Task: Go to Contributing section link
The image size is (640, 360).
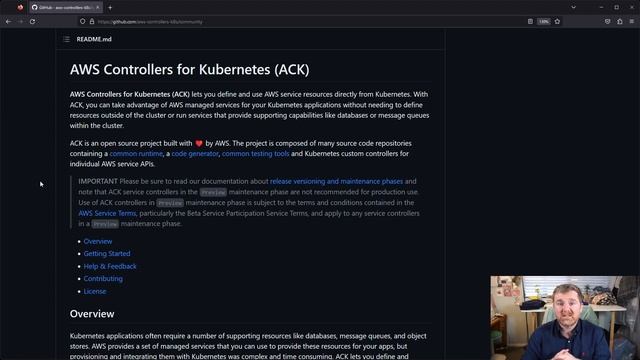Action: 103,278
